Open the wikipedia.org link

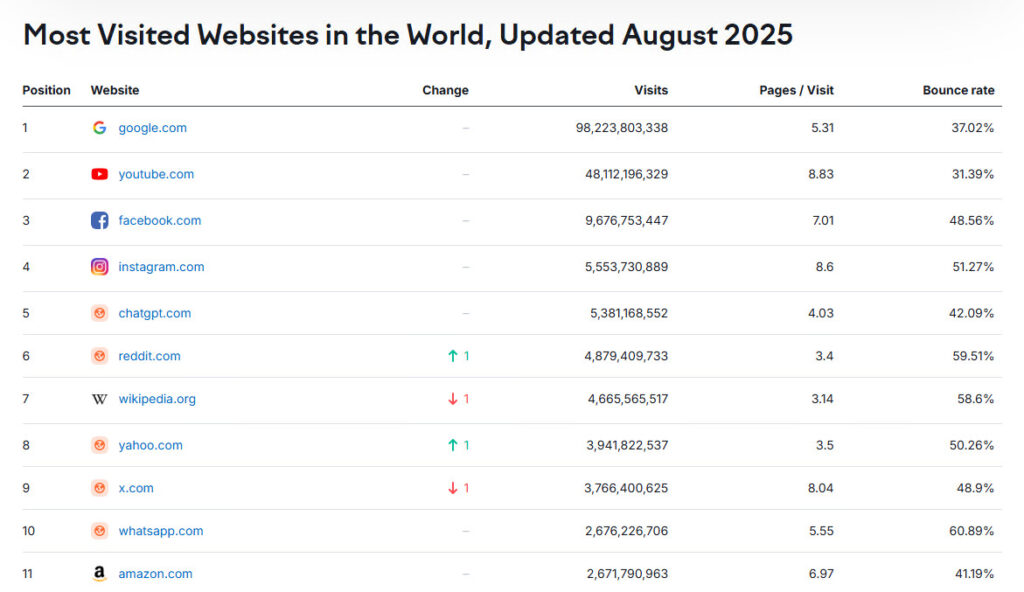coord(157,399)
